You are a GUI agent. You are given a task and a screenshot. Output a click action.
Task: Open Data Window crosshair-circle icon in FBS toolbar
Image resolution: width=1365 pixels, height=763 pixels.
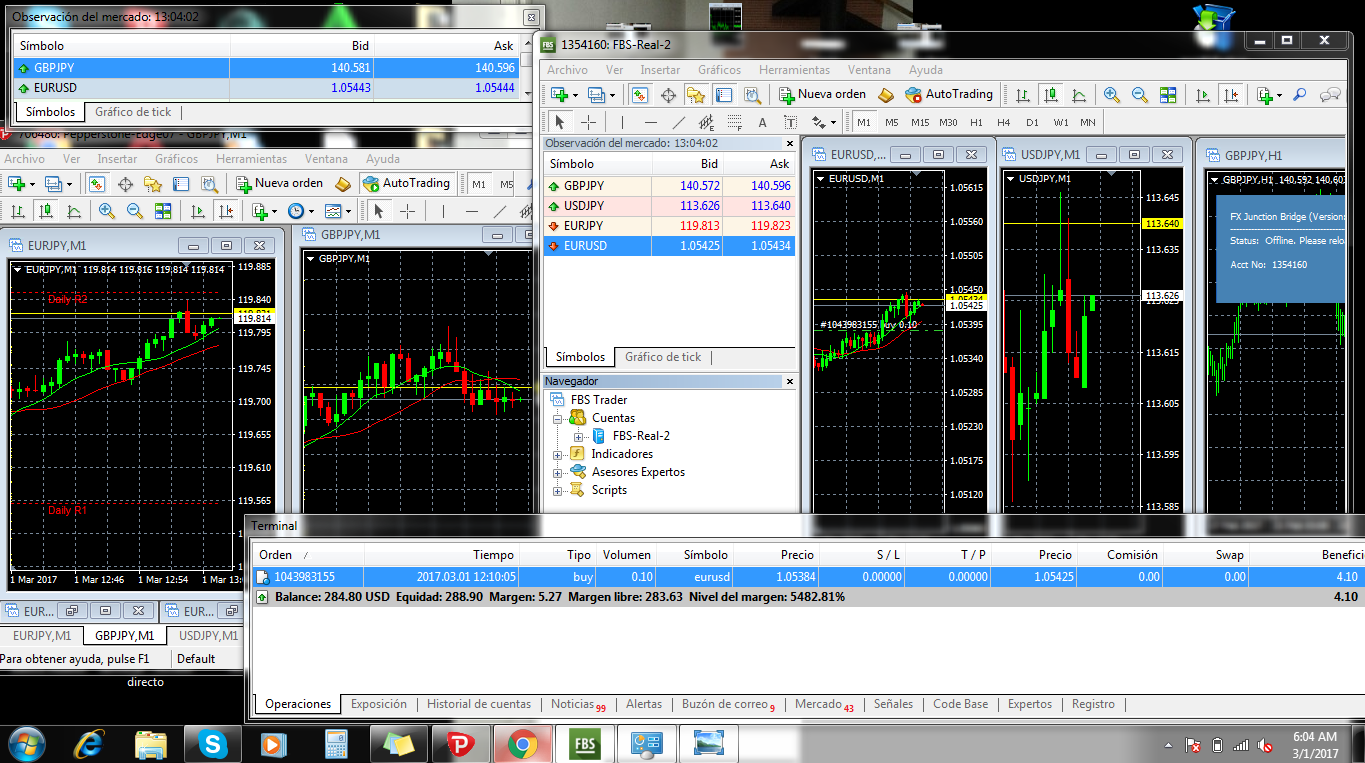pyautogui.click(x=668, y=94)
